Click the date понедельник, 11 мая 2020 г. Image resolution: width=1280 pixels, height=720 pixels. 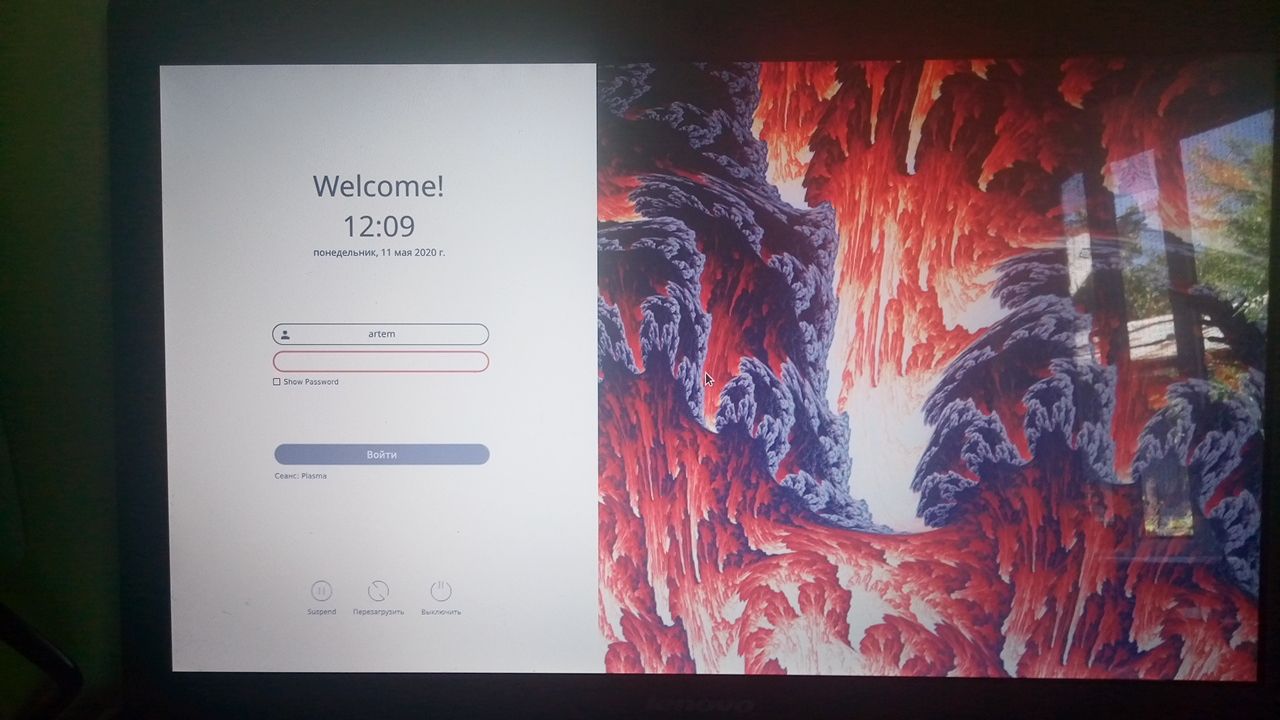click(x=379, y=253)
